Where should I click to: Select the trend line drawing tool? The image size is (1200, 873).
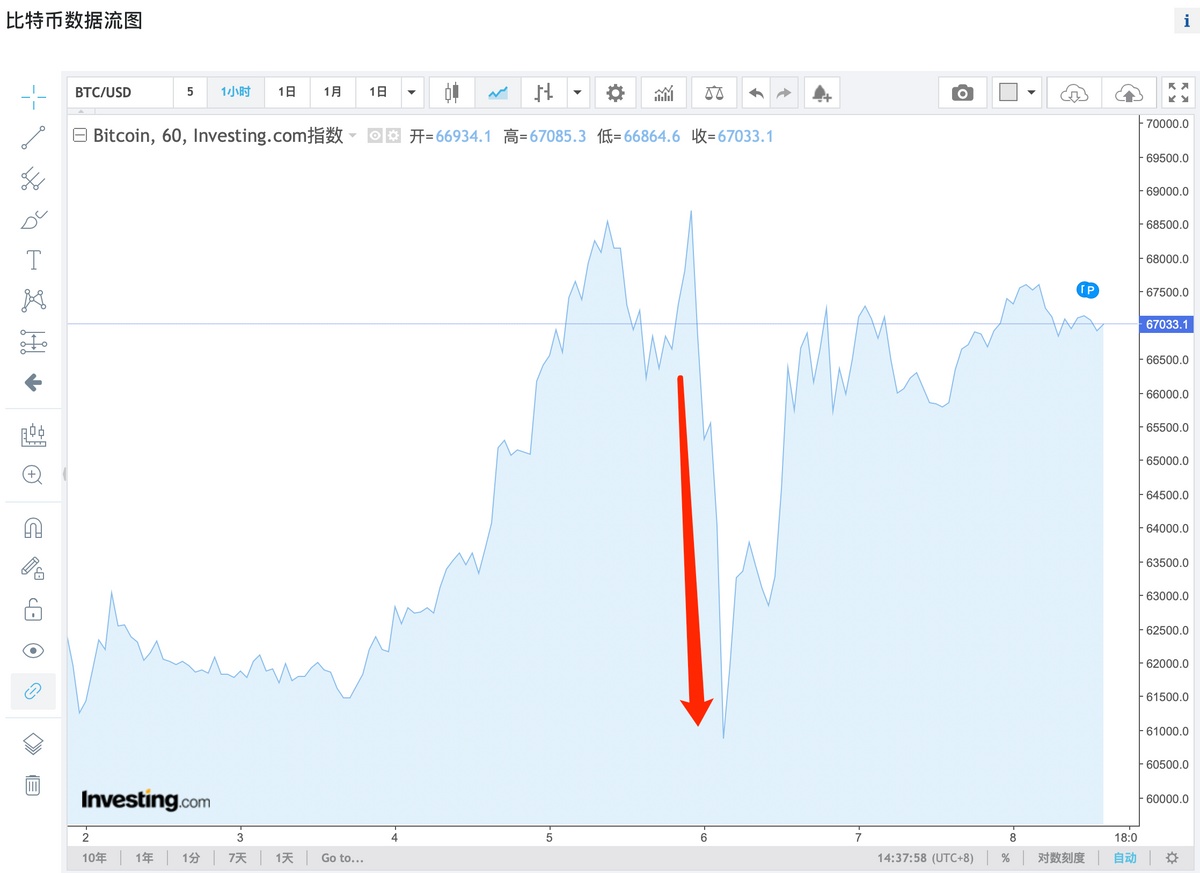pos(33,138)
